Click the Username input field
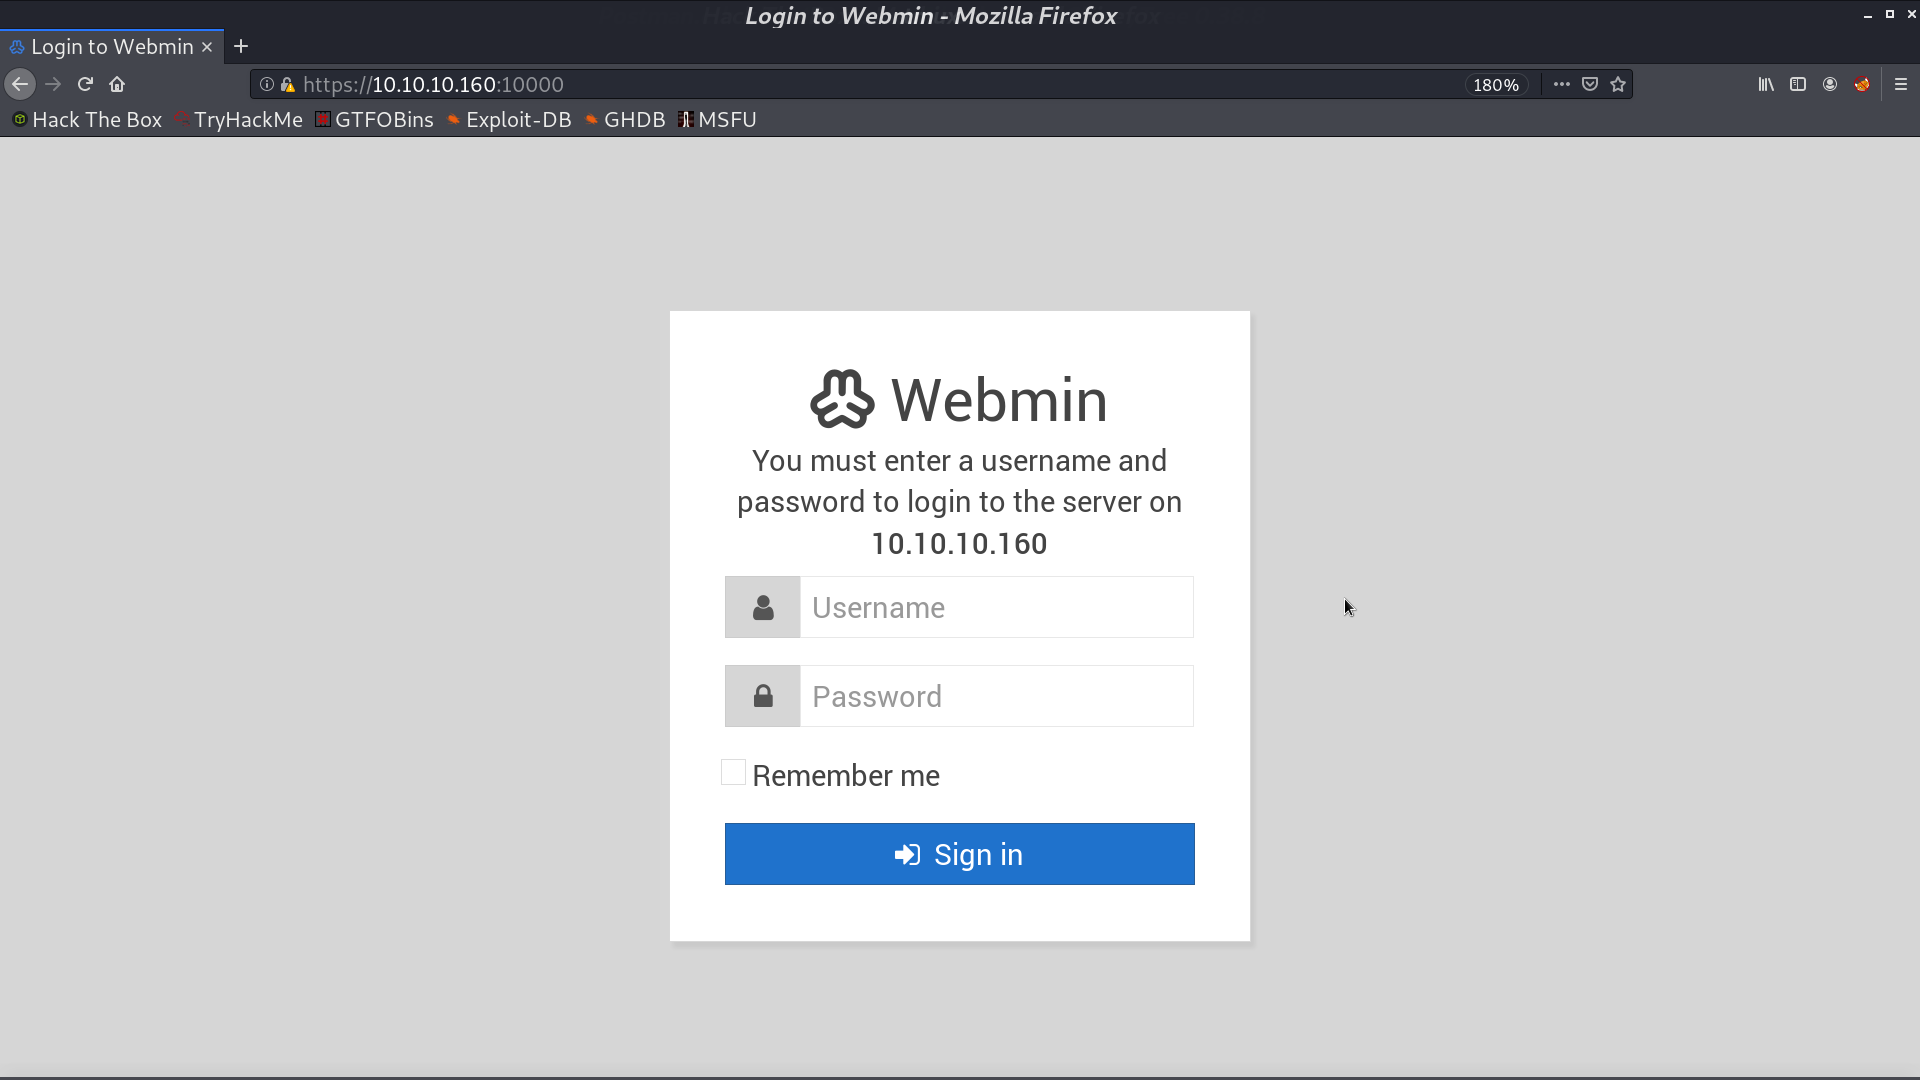 [x=997, y=607]
